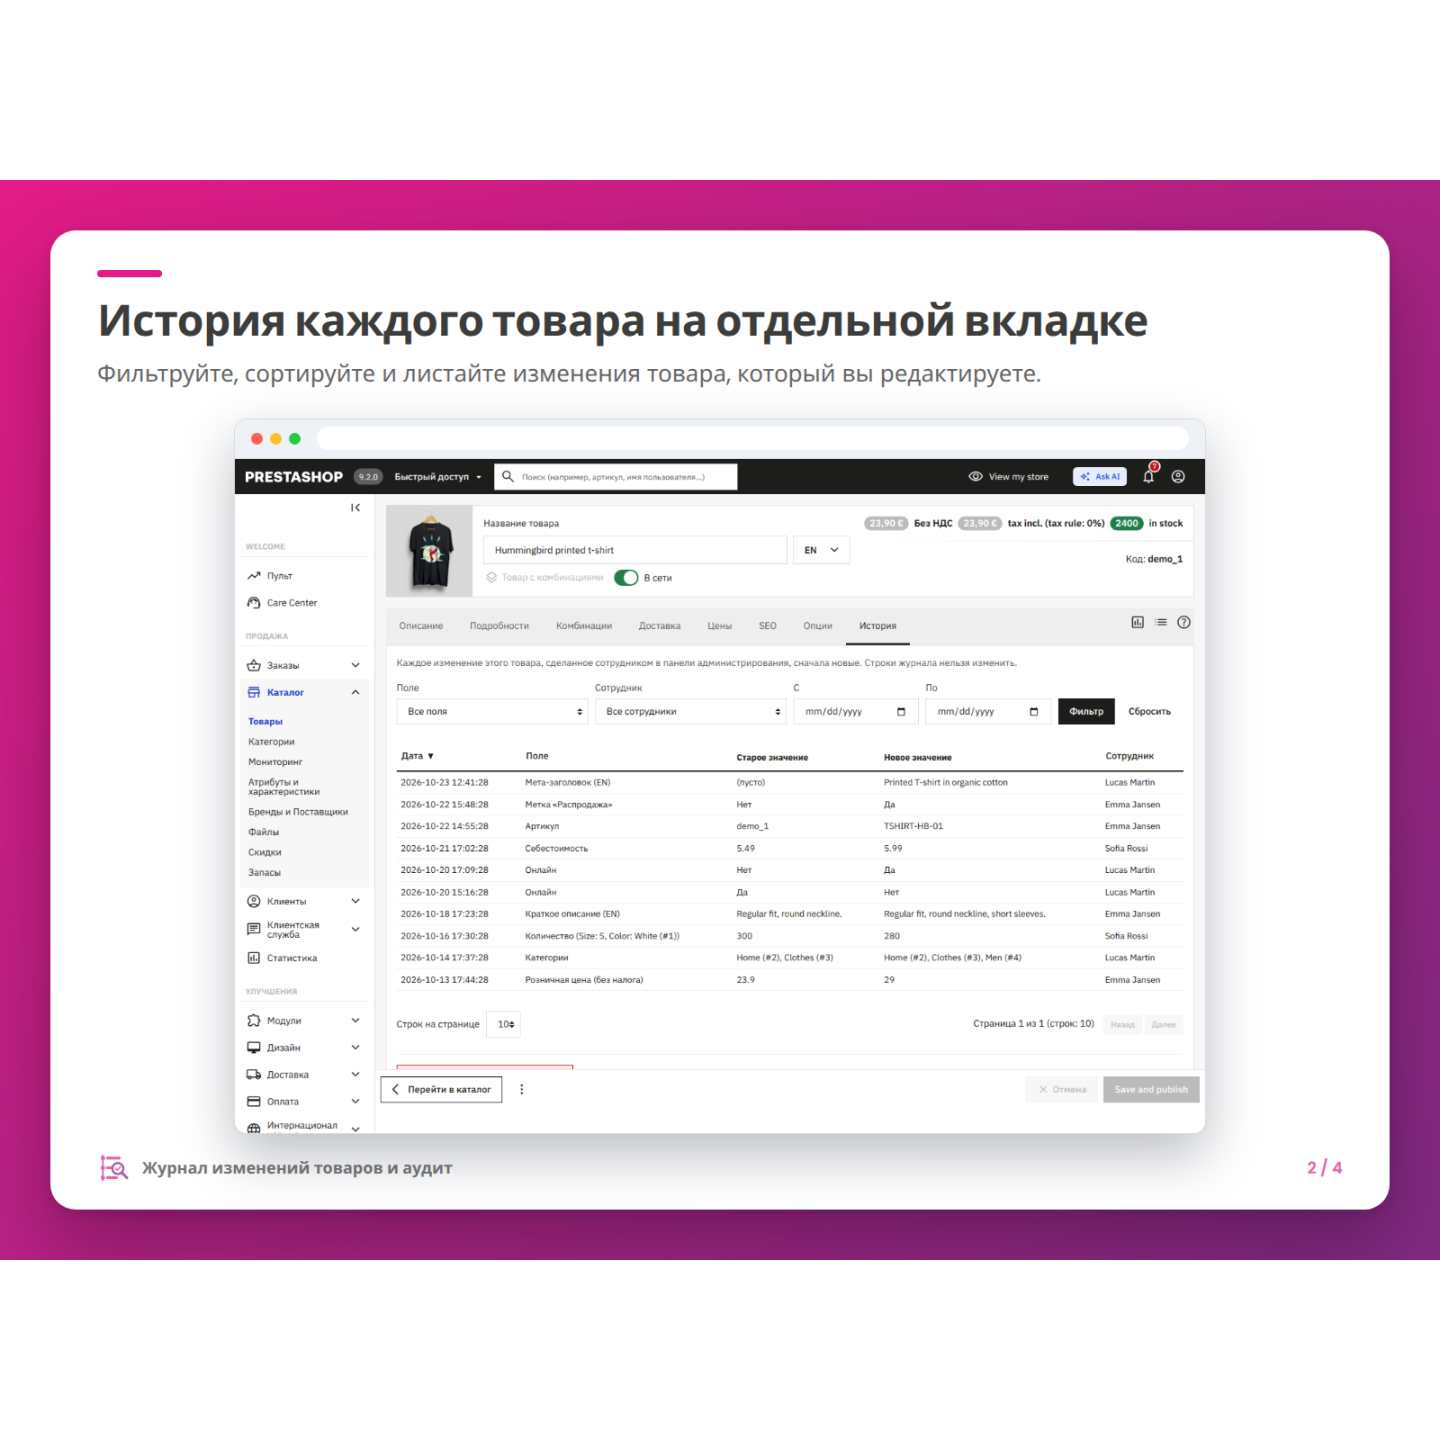Switch to the Комбинации tab
Image resolution: width=1440 pixels, height=1440 pixels.
tap(584, 626)
